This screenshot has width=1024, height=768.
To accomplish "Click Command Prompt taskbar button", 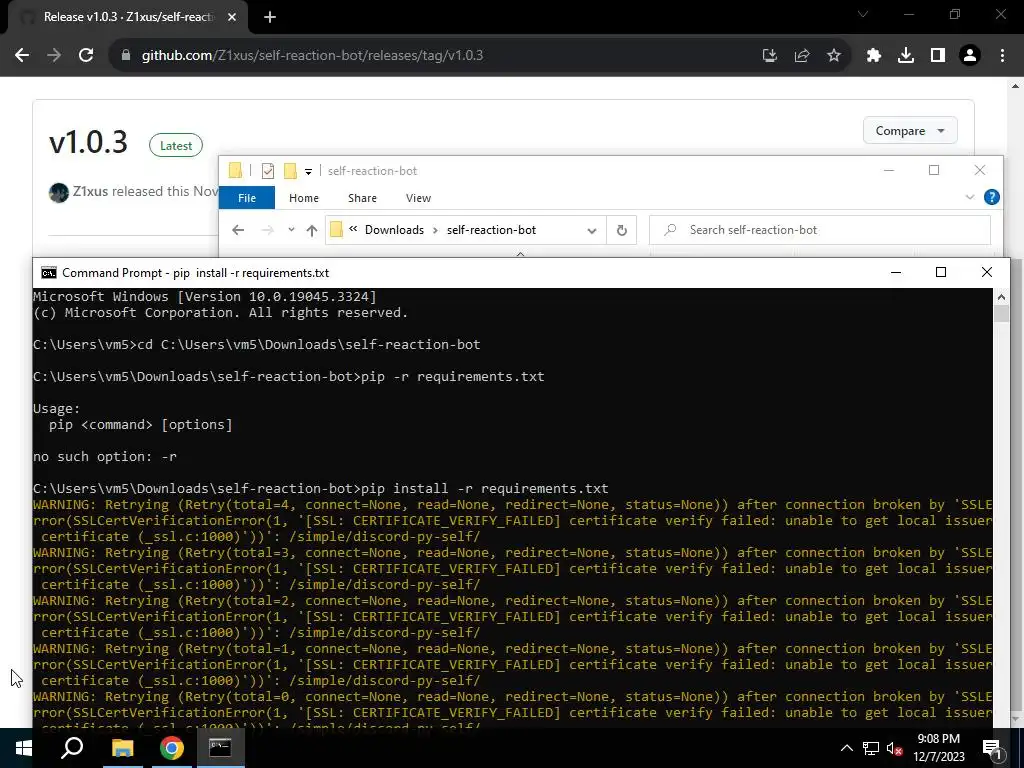I will (220, 748).
